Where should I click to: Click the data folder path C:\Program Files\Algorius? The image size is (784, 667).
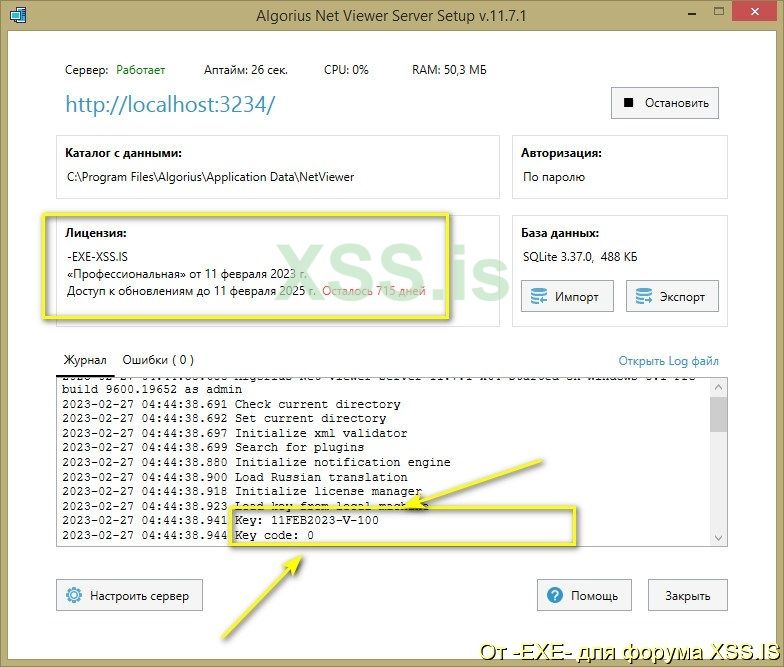(210, 177)
